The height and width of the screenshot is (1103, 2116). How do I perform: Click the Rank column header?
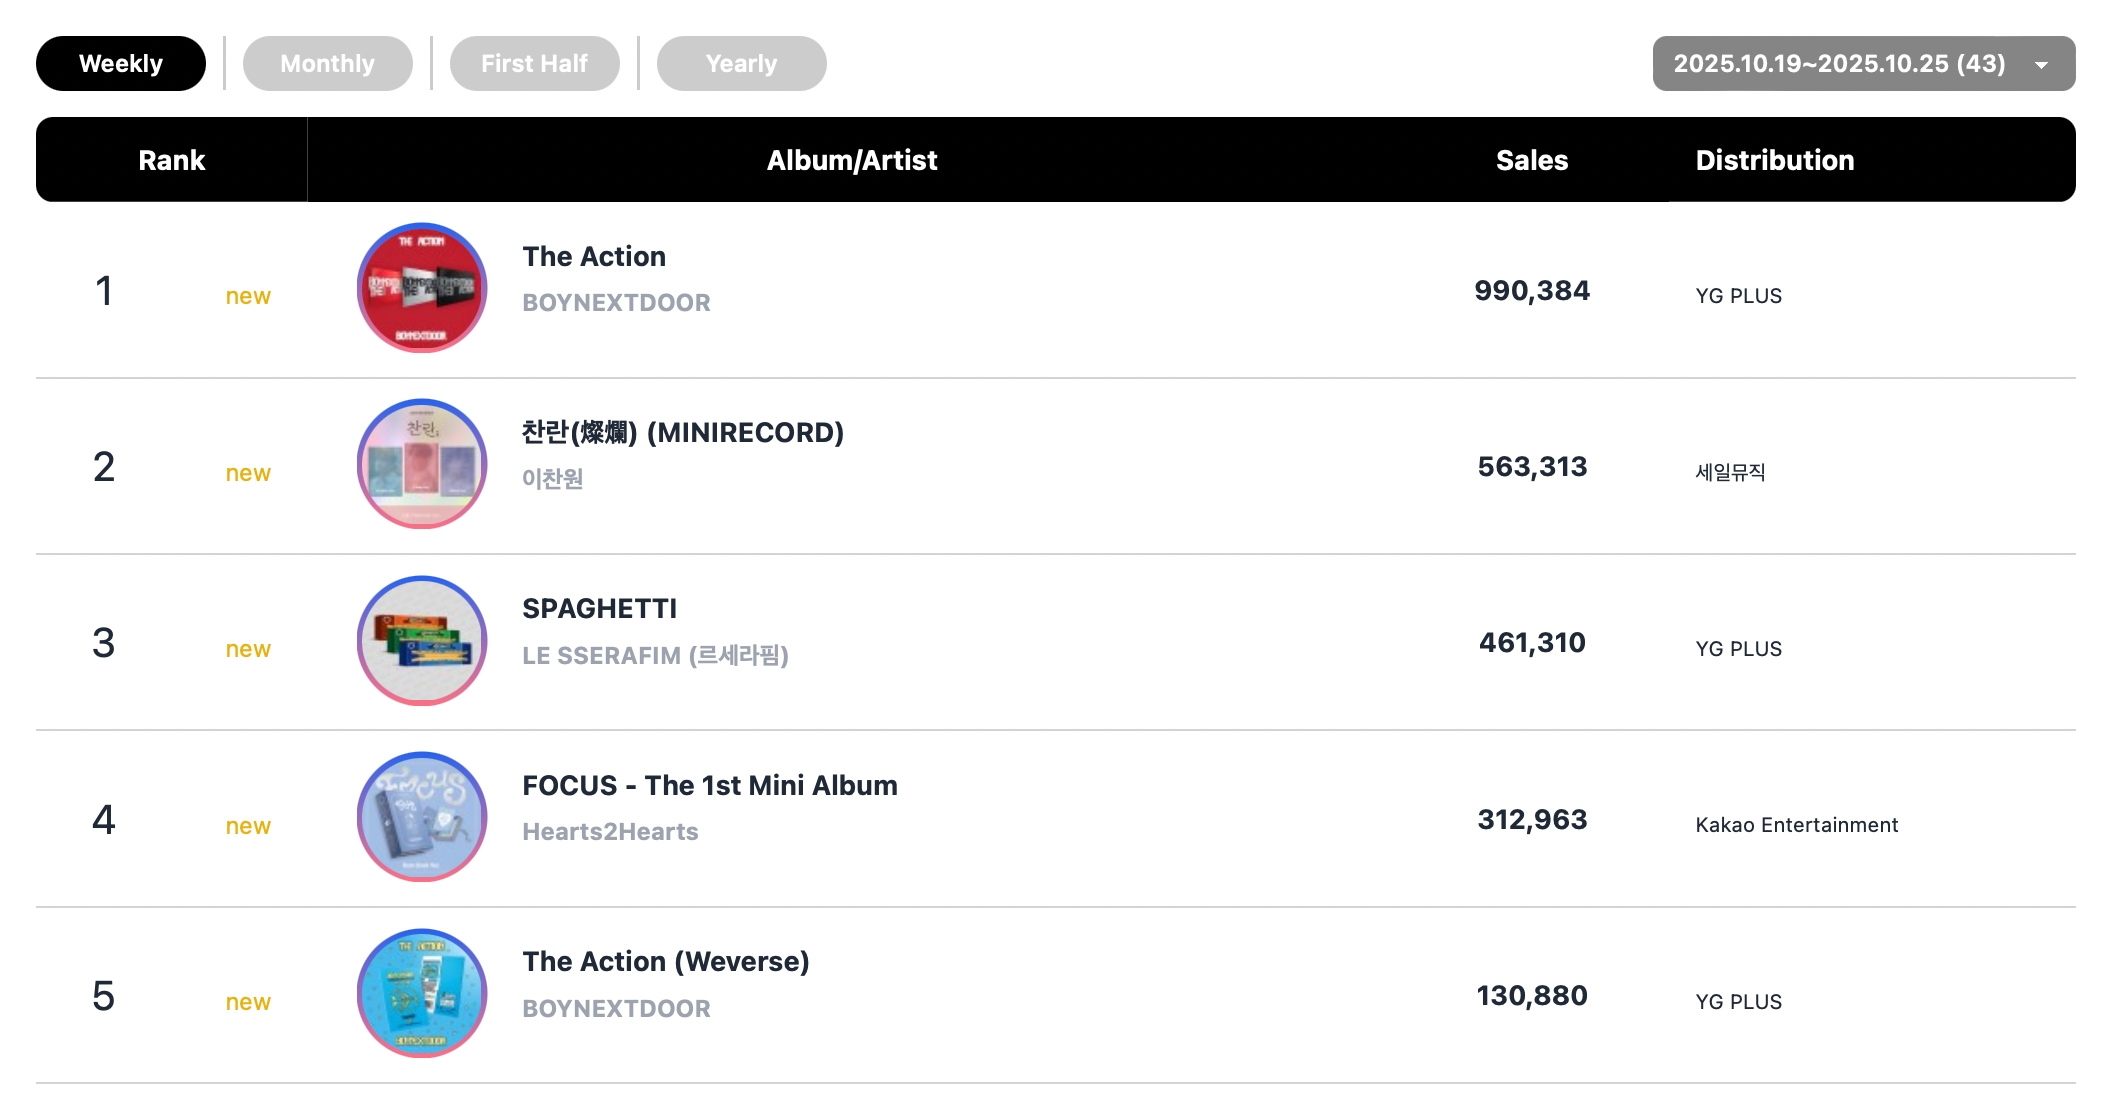[171, 160]
